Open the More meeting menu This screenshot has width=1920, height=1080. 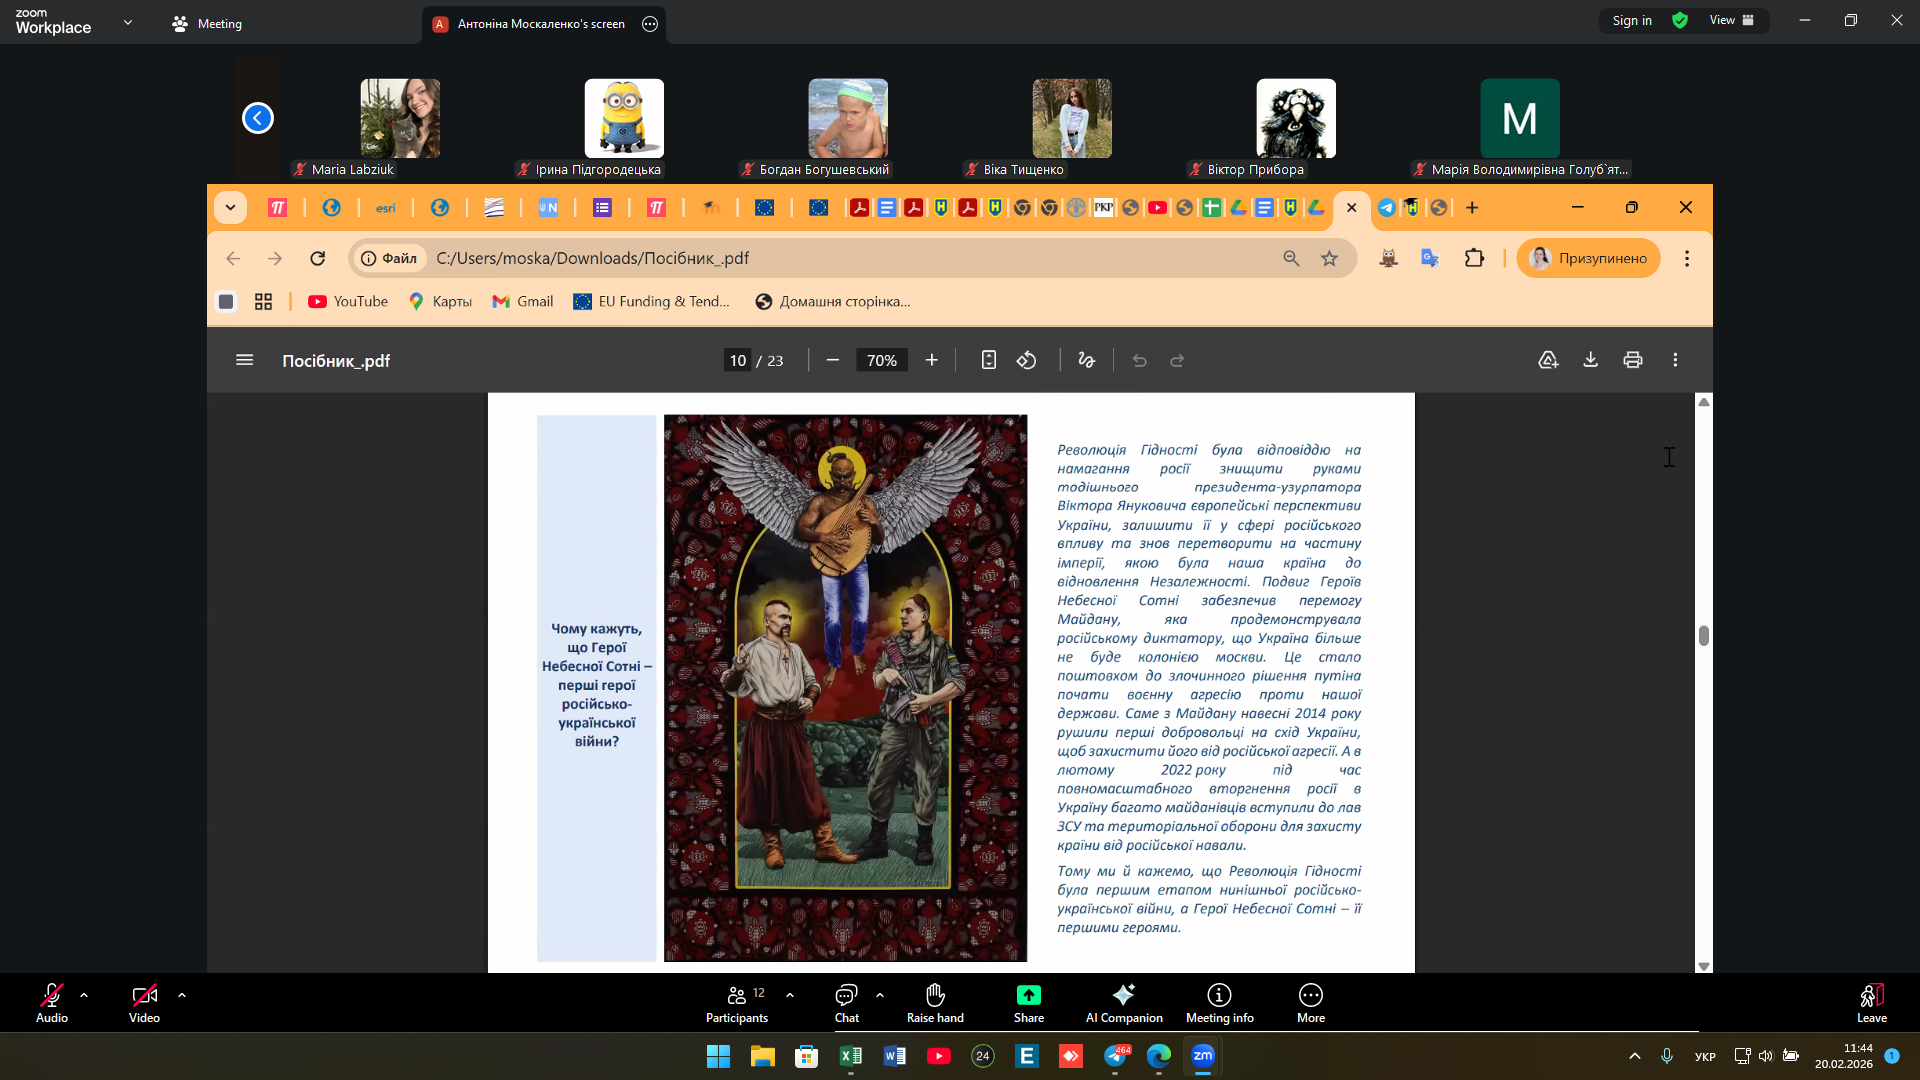point(1310,1002)
